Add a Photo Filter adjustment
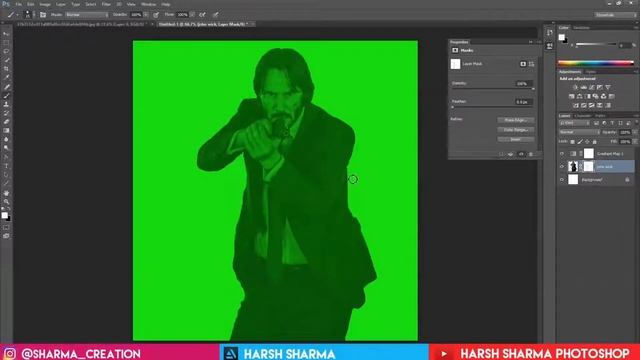Viewport: 640px width, 360px height. click(596, 96)
